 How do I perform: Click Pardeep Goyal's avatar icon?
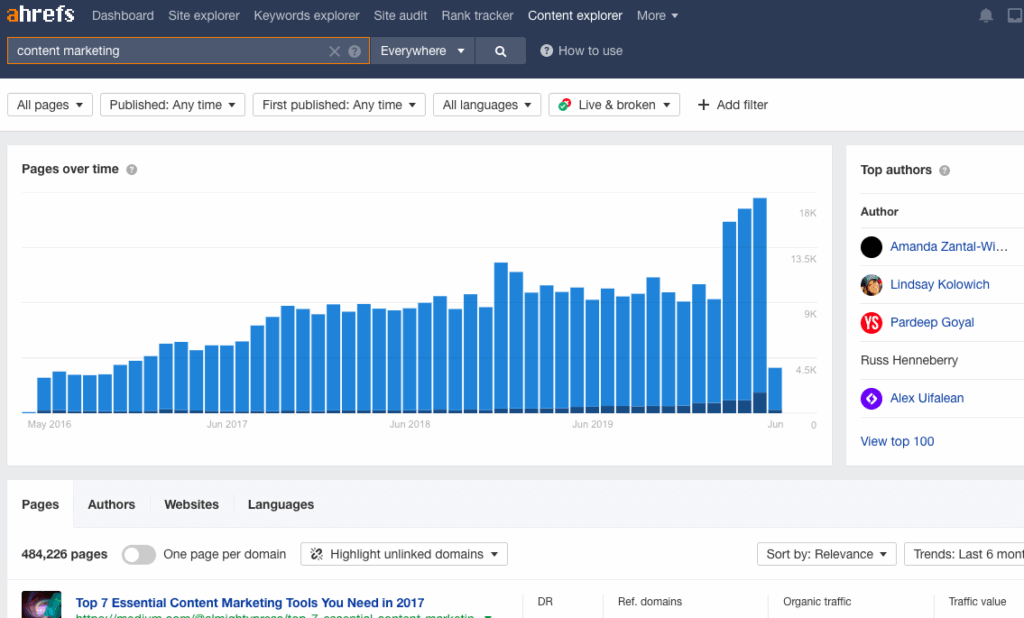pyautogui.click(x=871, y=323)
